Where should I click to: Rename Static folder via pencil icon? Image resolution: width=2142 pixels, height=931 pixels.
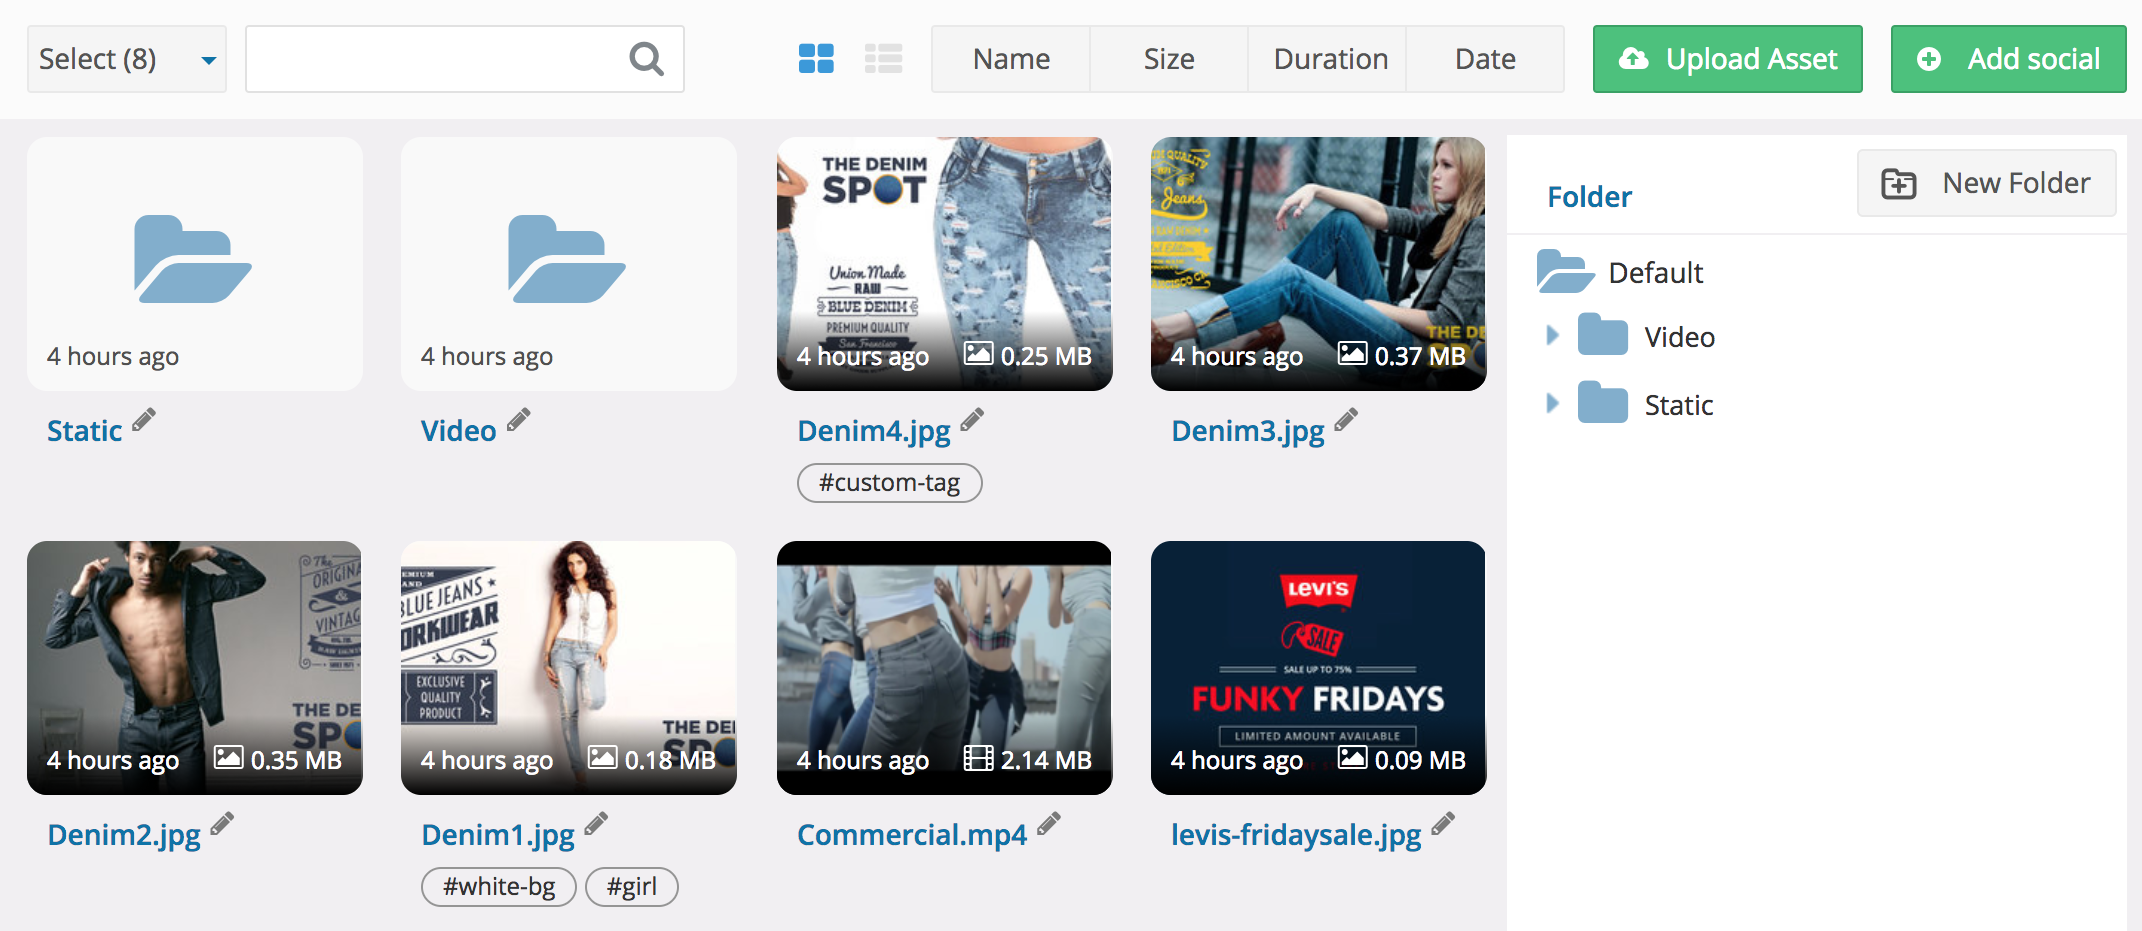pyautogui.click(x=144, y=420)
